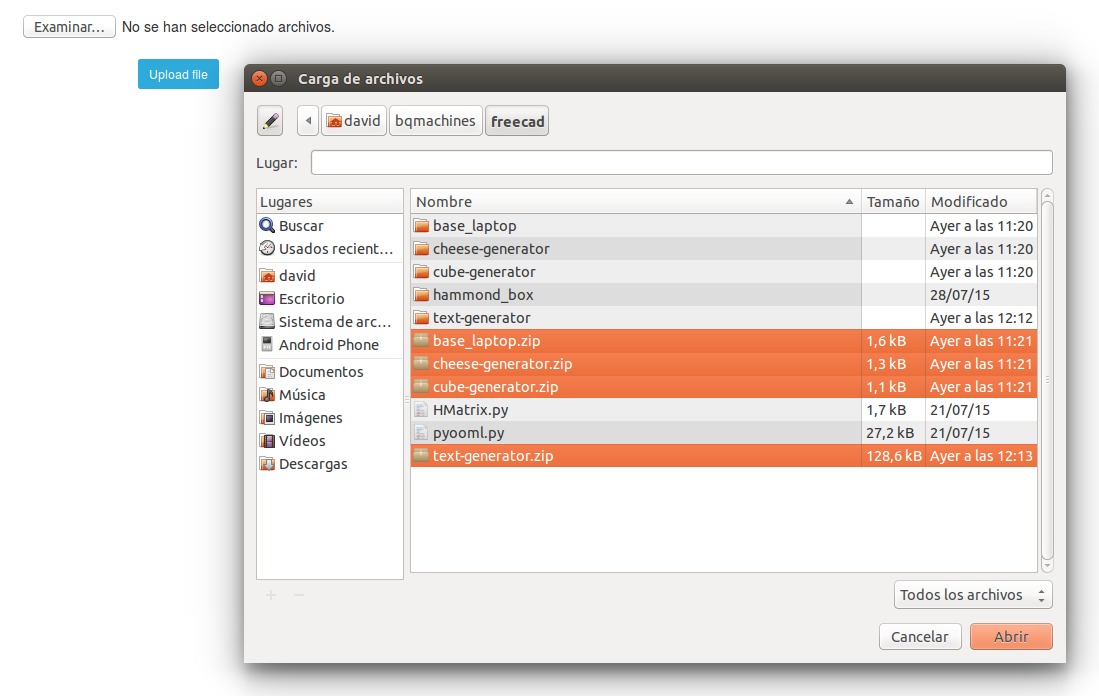1099x696 pixels.
Task: Select the HMatrix.py file icon
Action: click(x=421, y=409)
